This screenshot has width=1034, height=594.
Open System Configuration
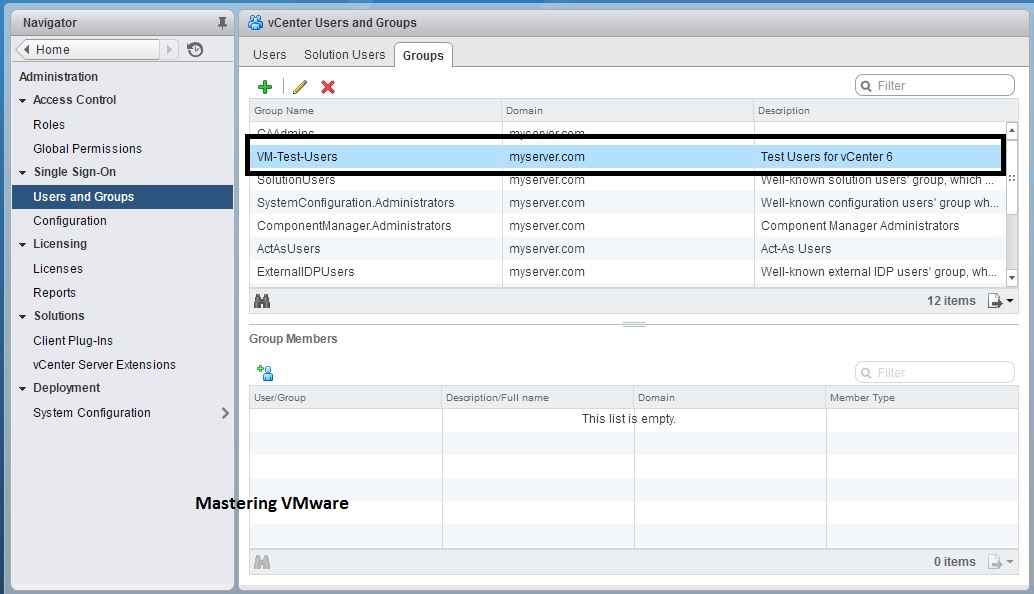coord(92,413)
